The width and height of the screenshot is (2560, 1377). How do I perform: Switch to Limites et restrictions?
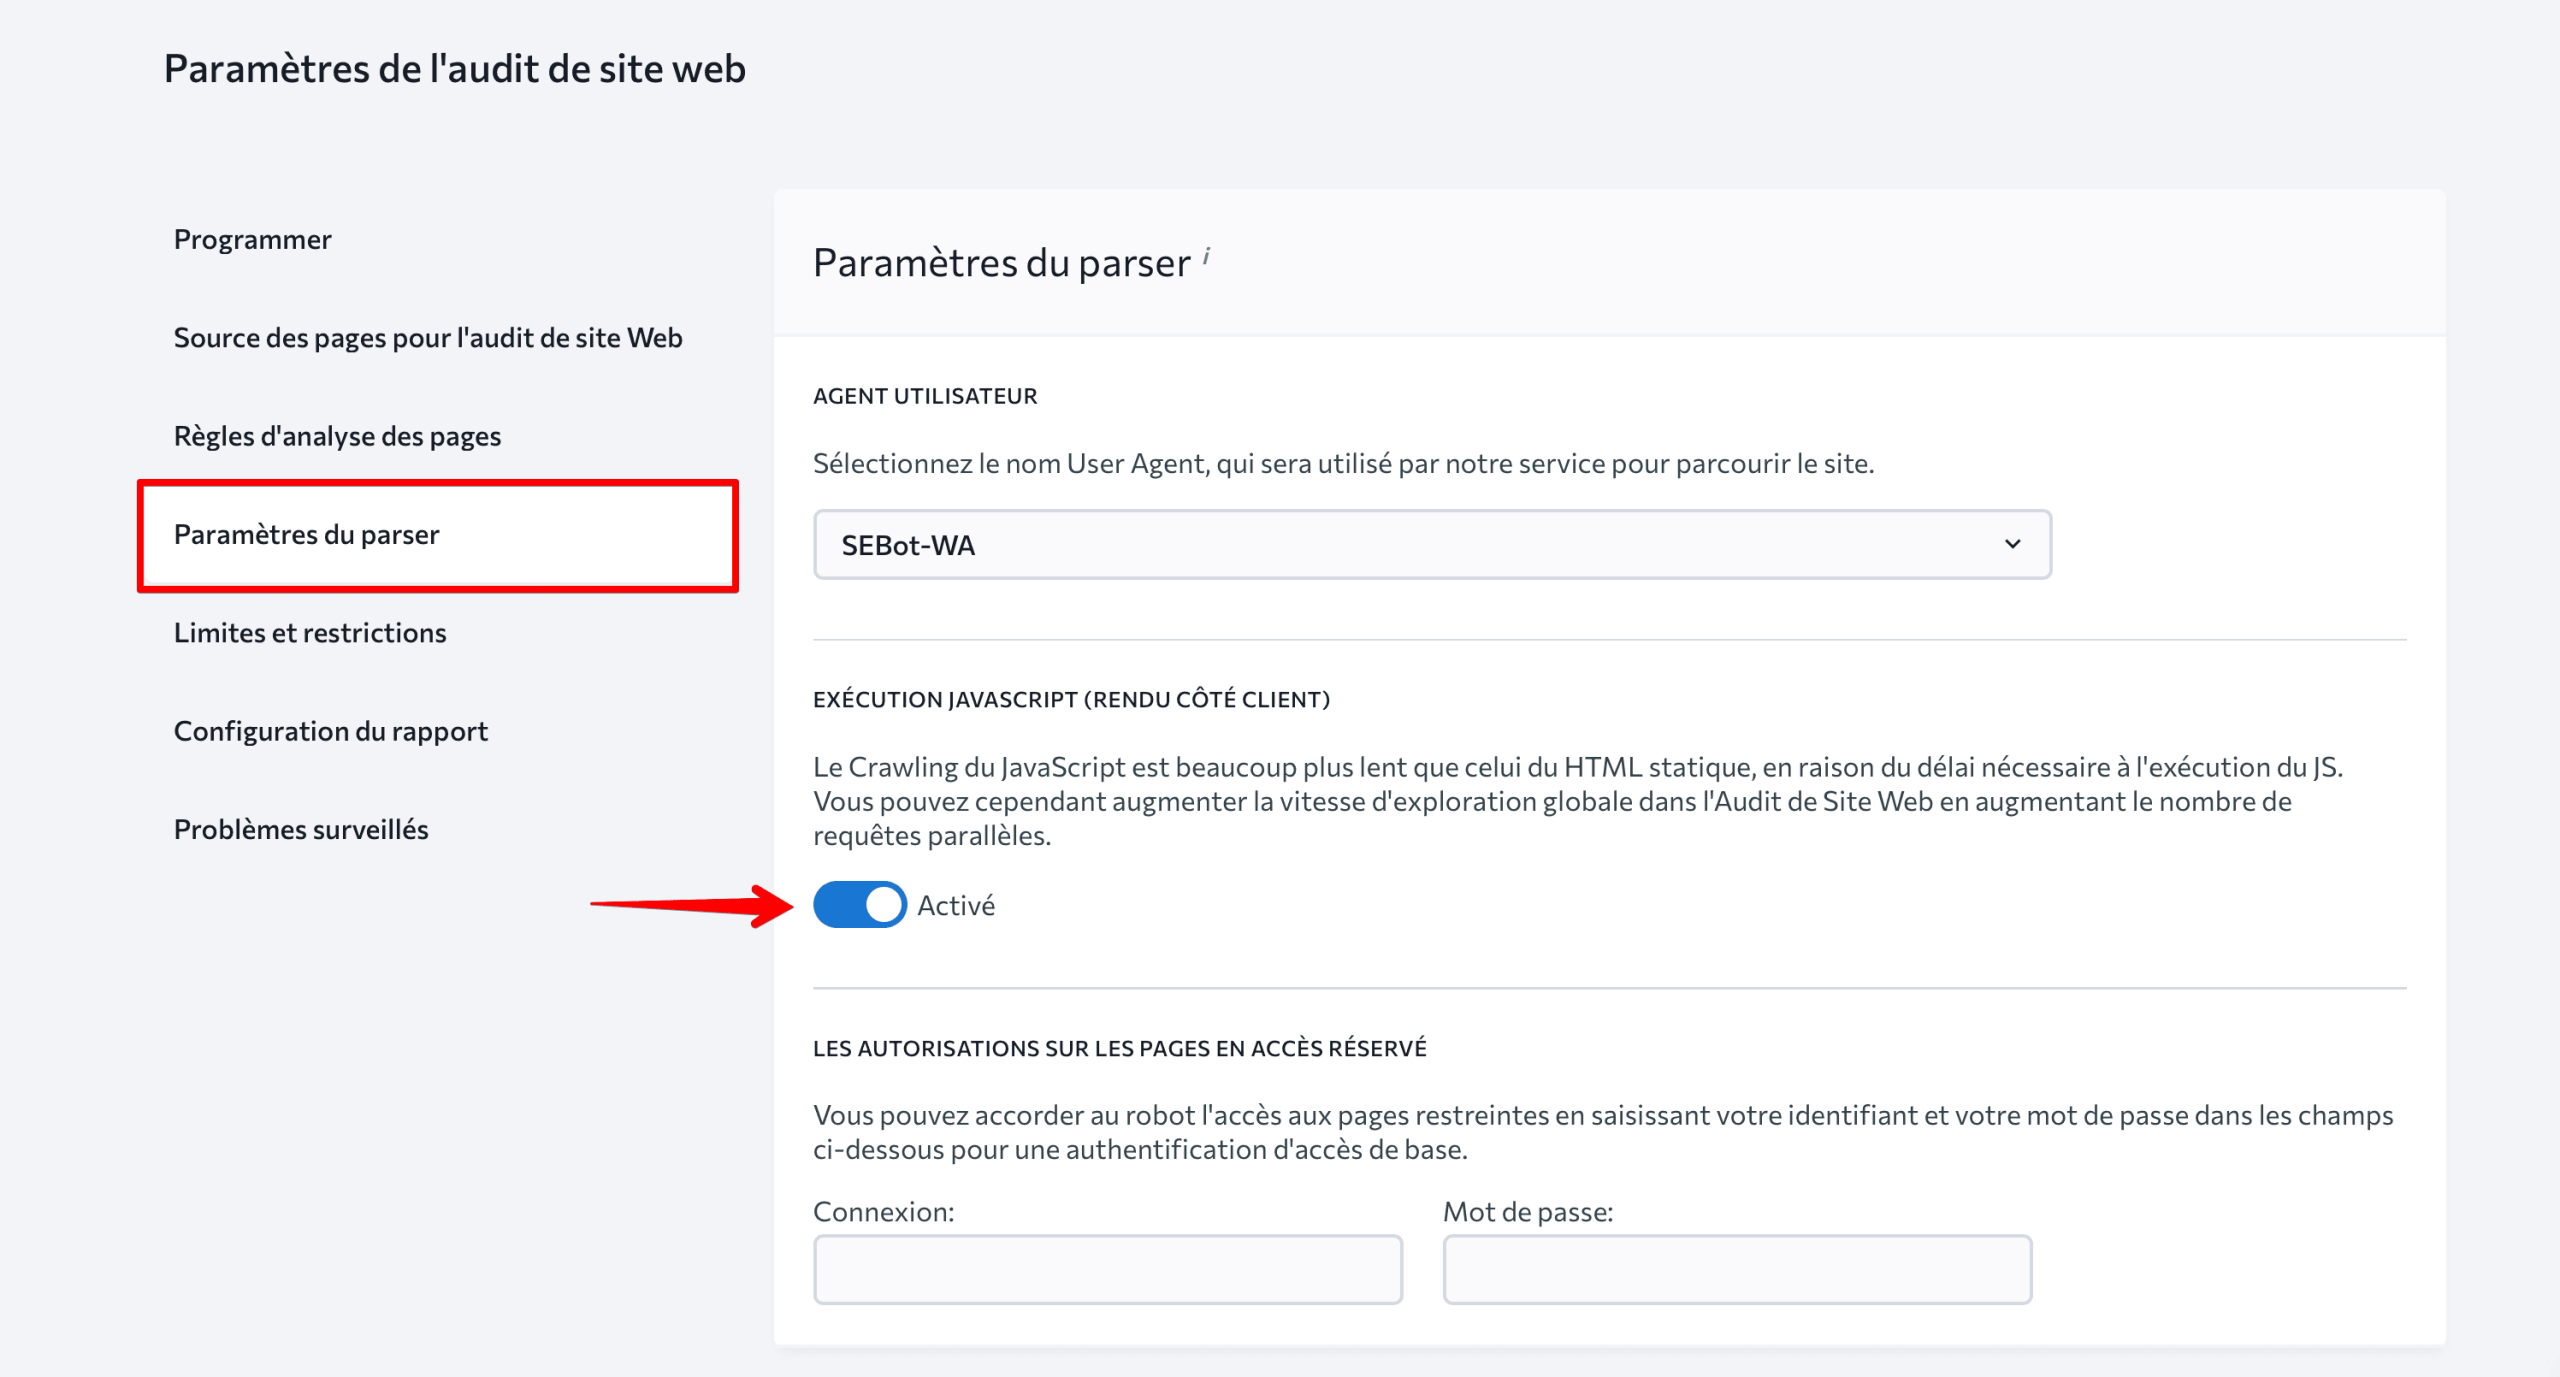tap(310, 633)
